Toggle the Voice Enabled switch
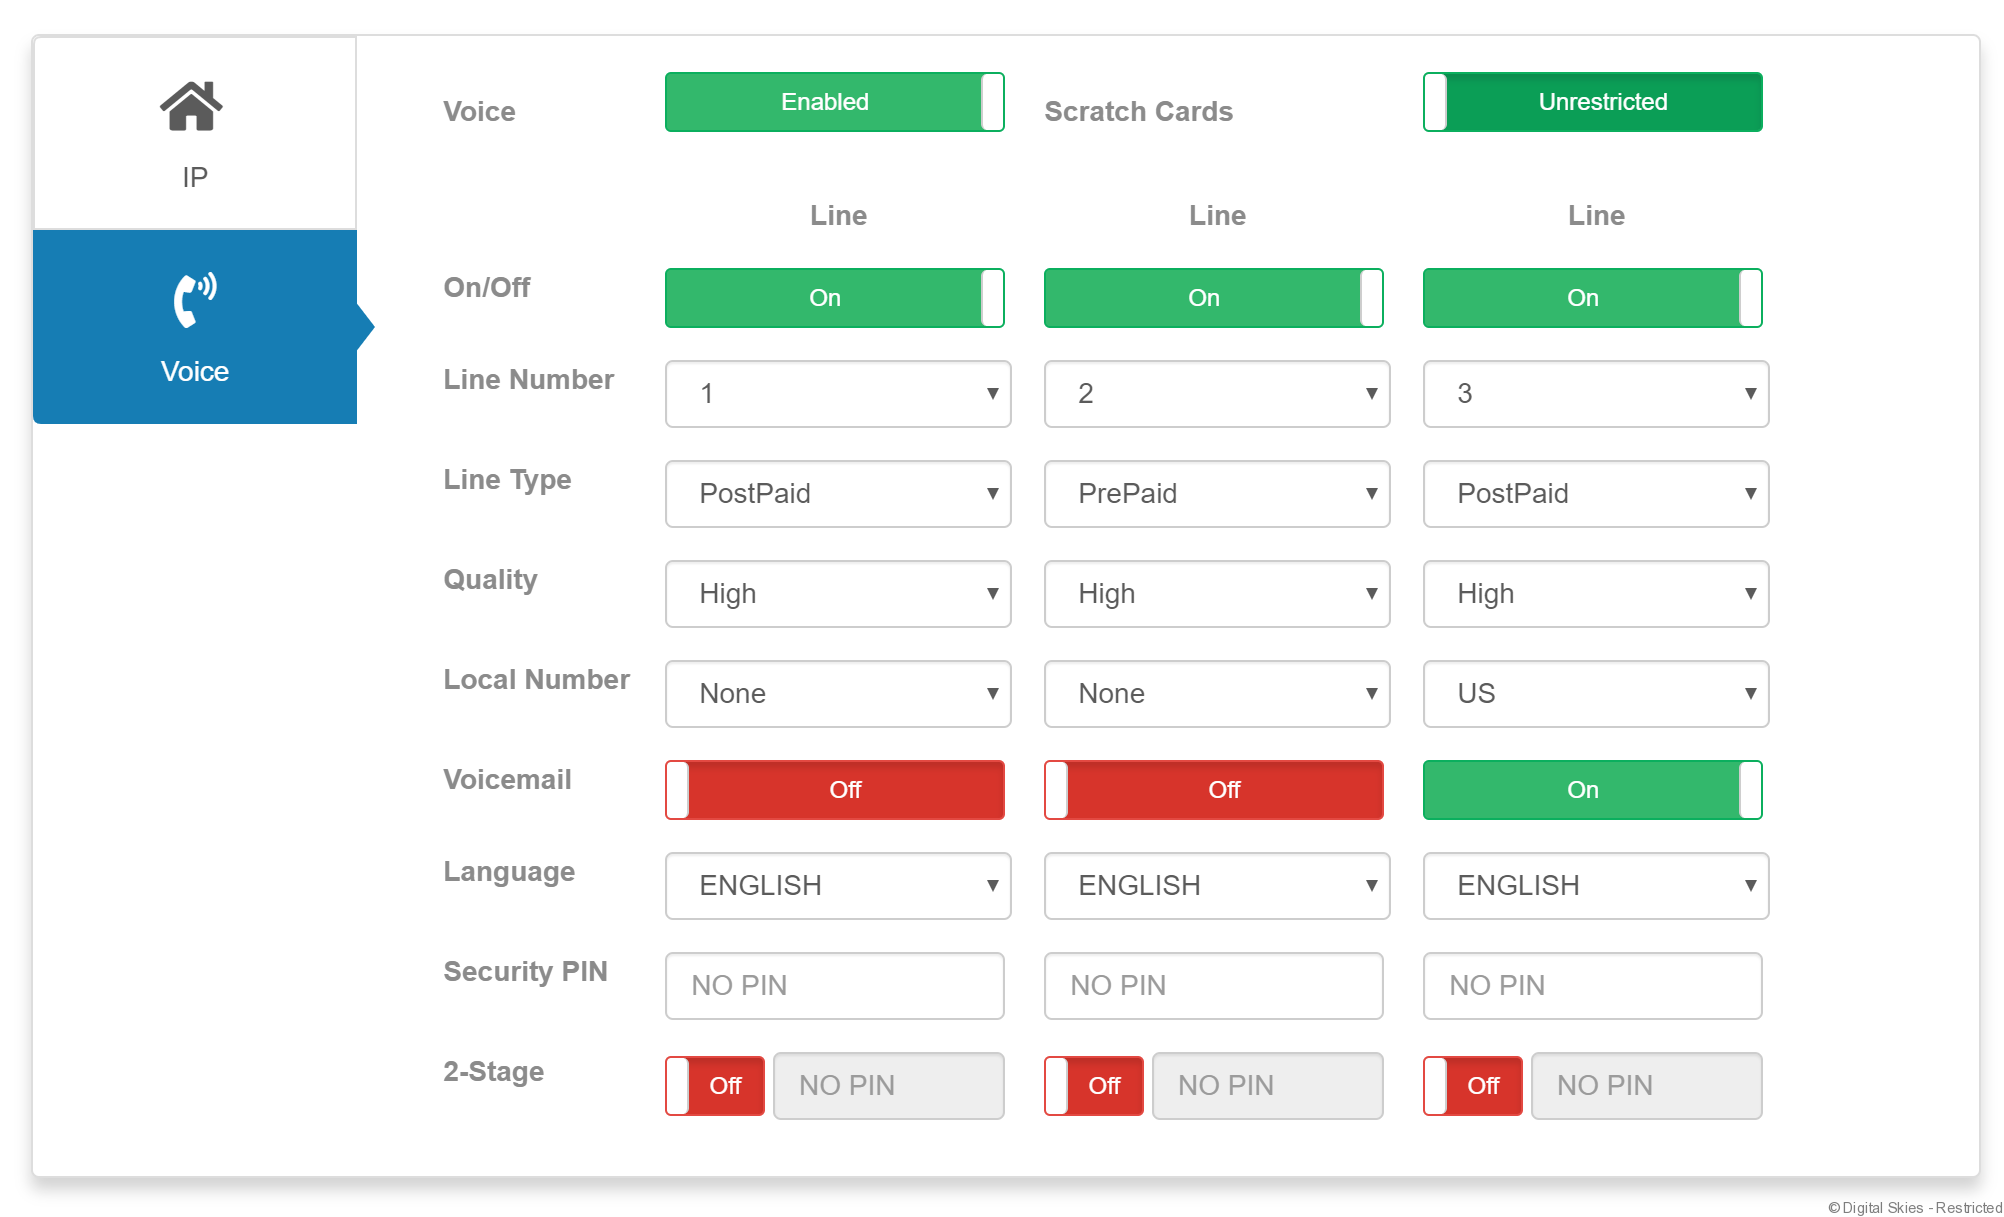 coord(834,102)
